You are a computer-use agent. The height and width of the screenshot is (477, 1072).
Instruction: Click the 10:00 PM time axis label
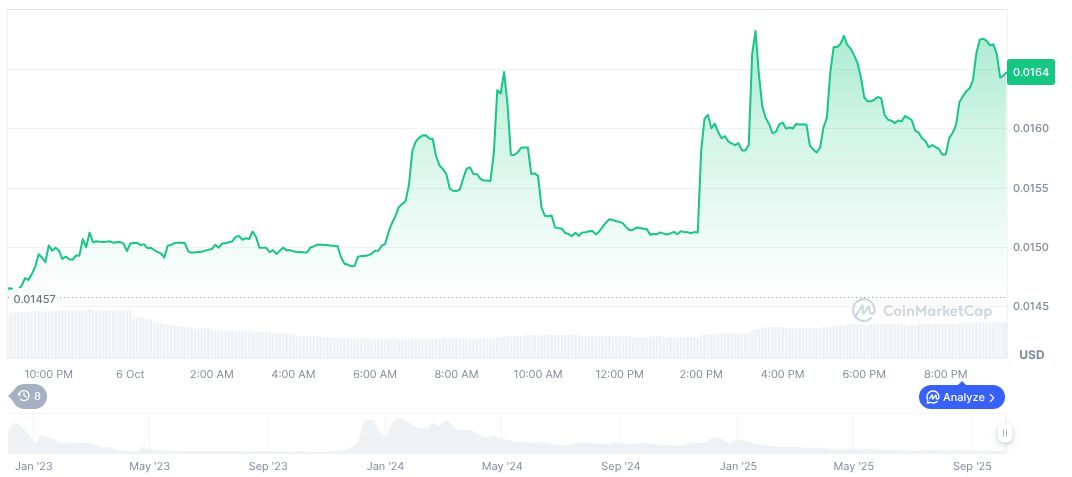click(48, 374)
